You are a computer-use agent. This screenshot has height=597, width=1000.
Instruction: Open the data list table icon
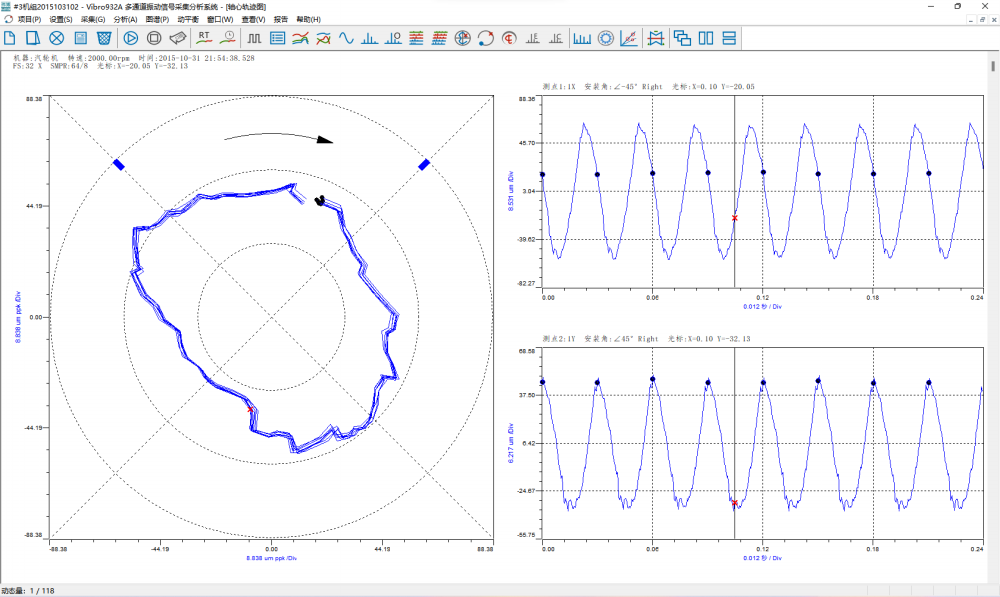tap(277, 38)
